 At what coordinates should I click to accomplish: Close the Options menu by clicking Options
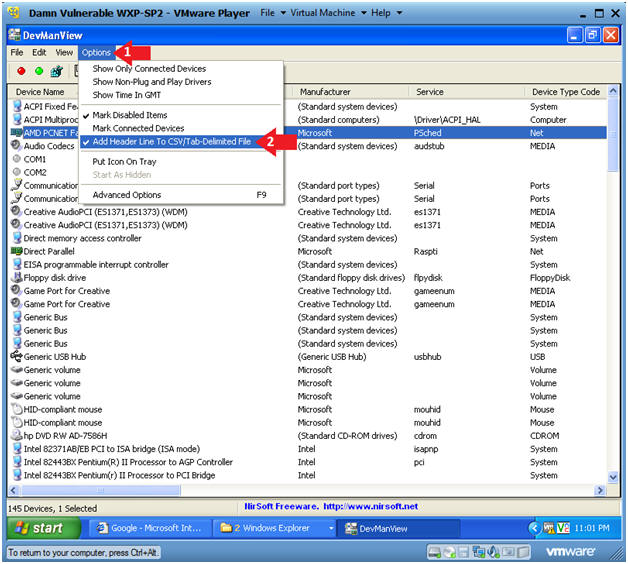(x=96, y=52)
